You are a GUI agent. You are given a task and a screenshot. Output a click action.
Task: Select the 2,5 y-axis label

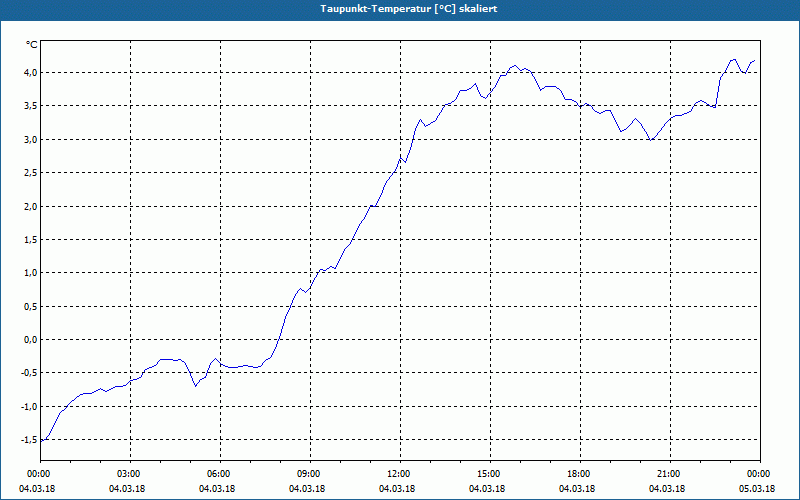point(31,173)
